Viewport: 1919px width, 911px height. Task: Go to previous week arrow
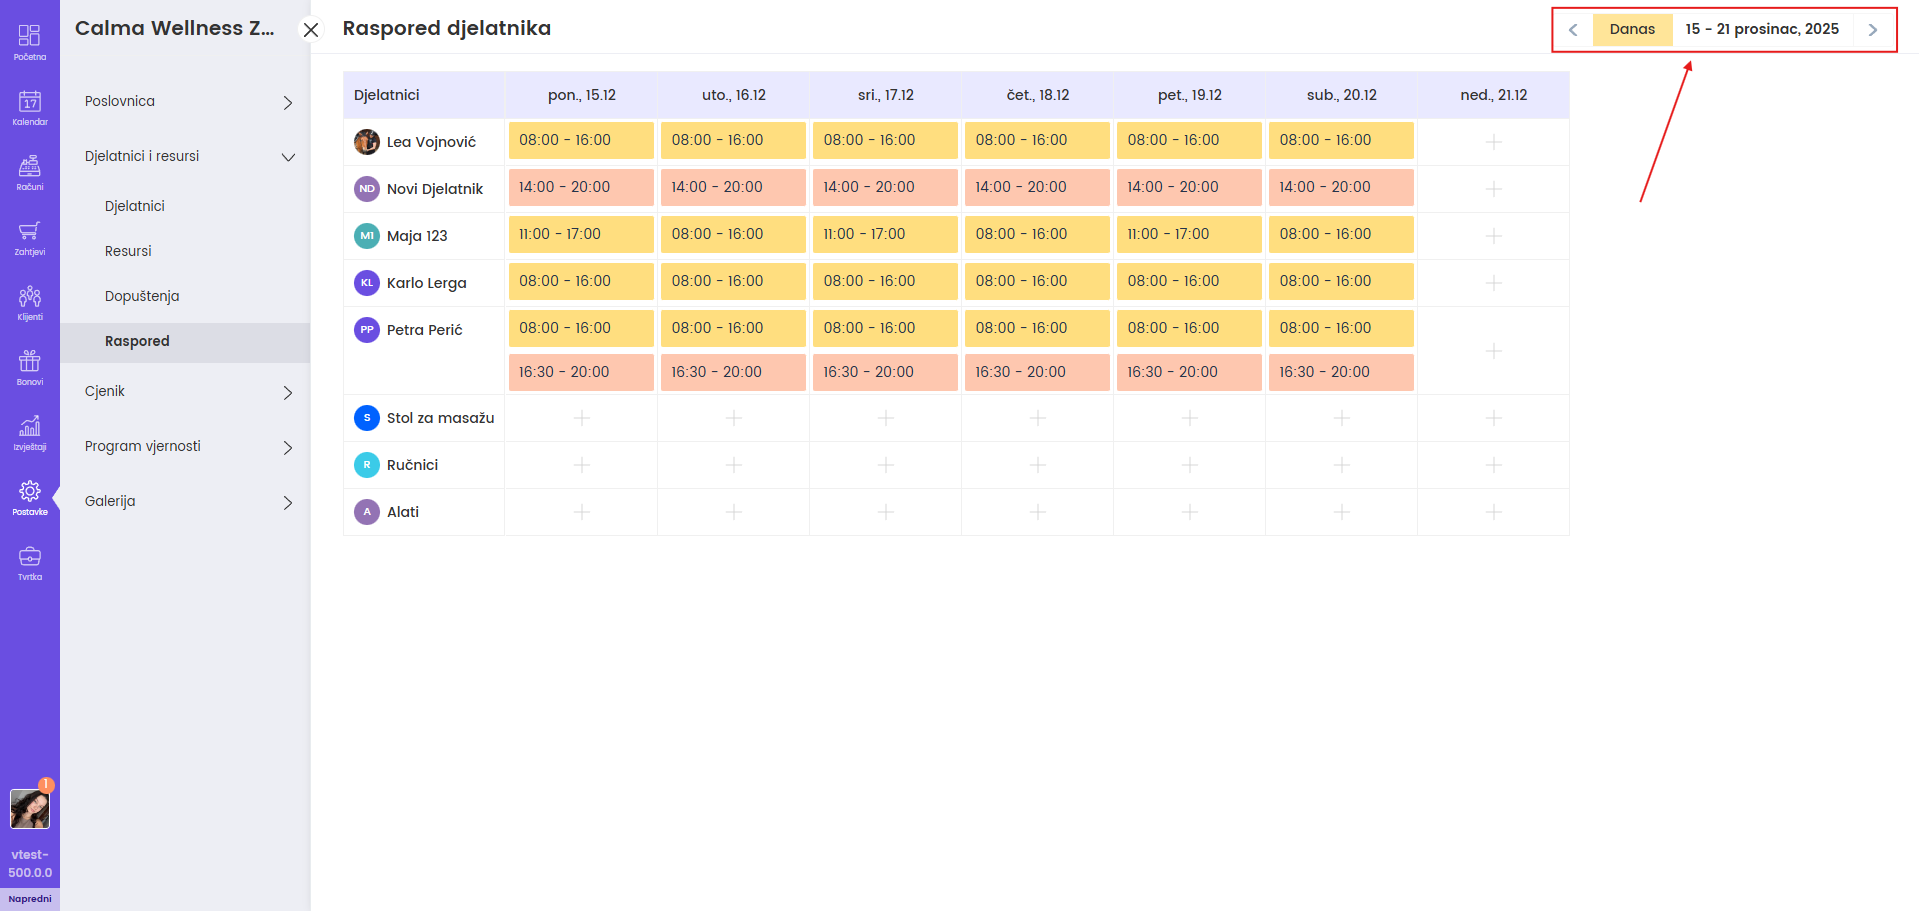[1573, 30]
